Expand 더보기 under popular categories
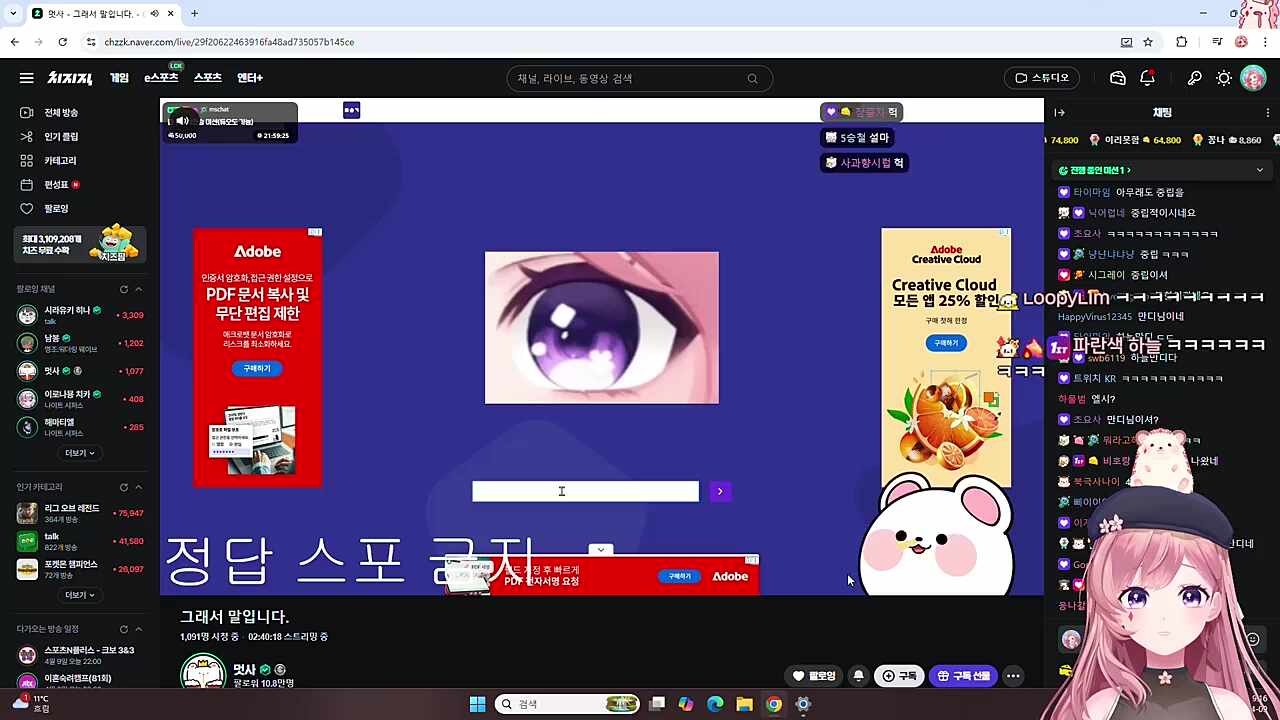This screenshot has width=1280, height=720. tap(79, 595)
